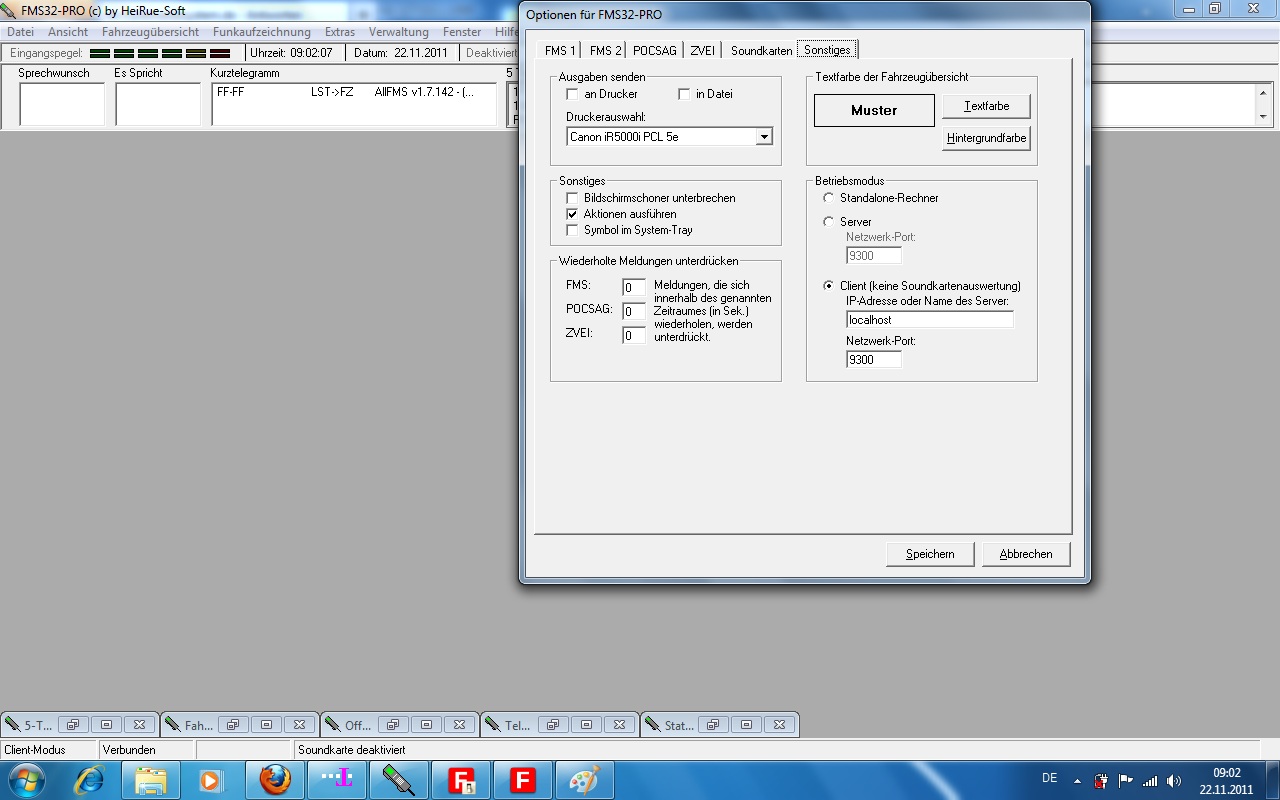The height and width of the screenshot is (800, 1280).
Task: Show hidden tray icons arrow
Action: [1077, 781]
